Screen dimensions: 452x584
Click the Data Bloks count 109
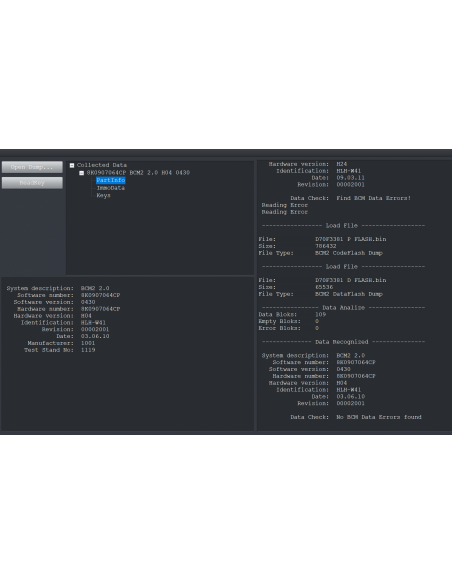pyautogui.click(x=320, y=314)
